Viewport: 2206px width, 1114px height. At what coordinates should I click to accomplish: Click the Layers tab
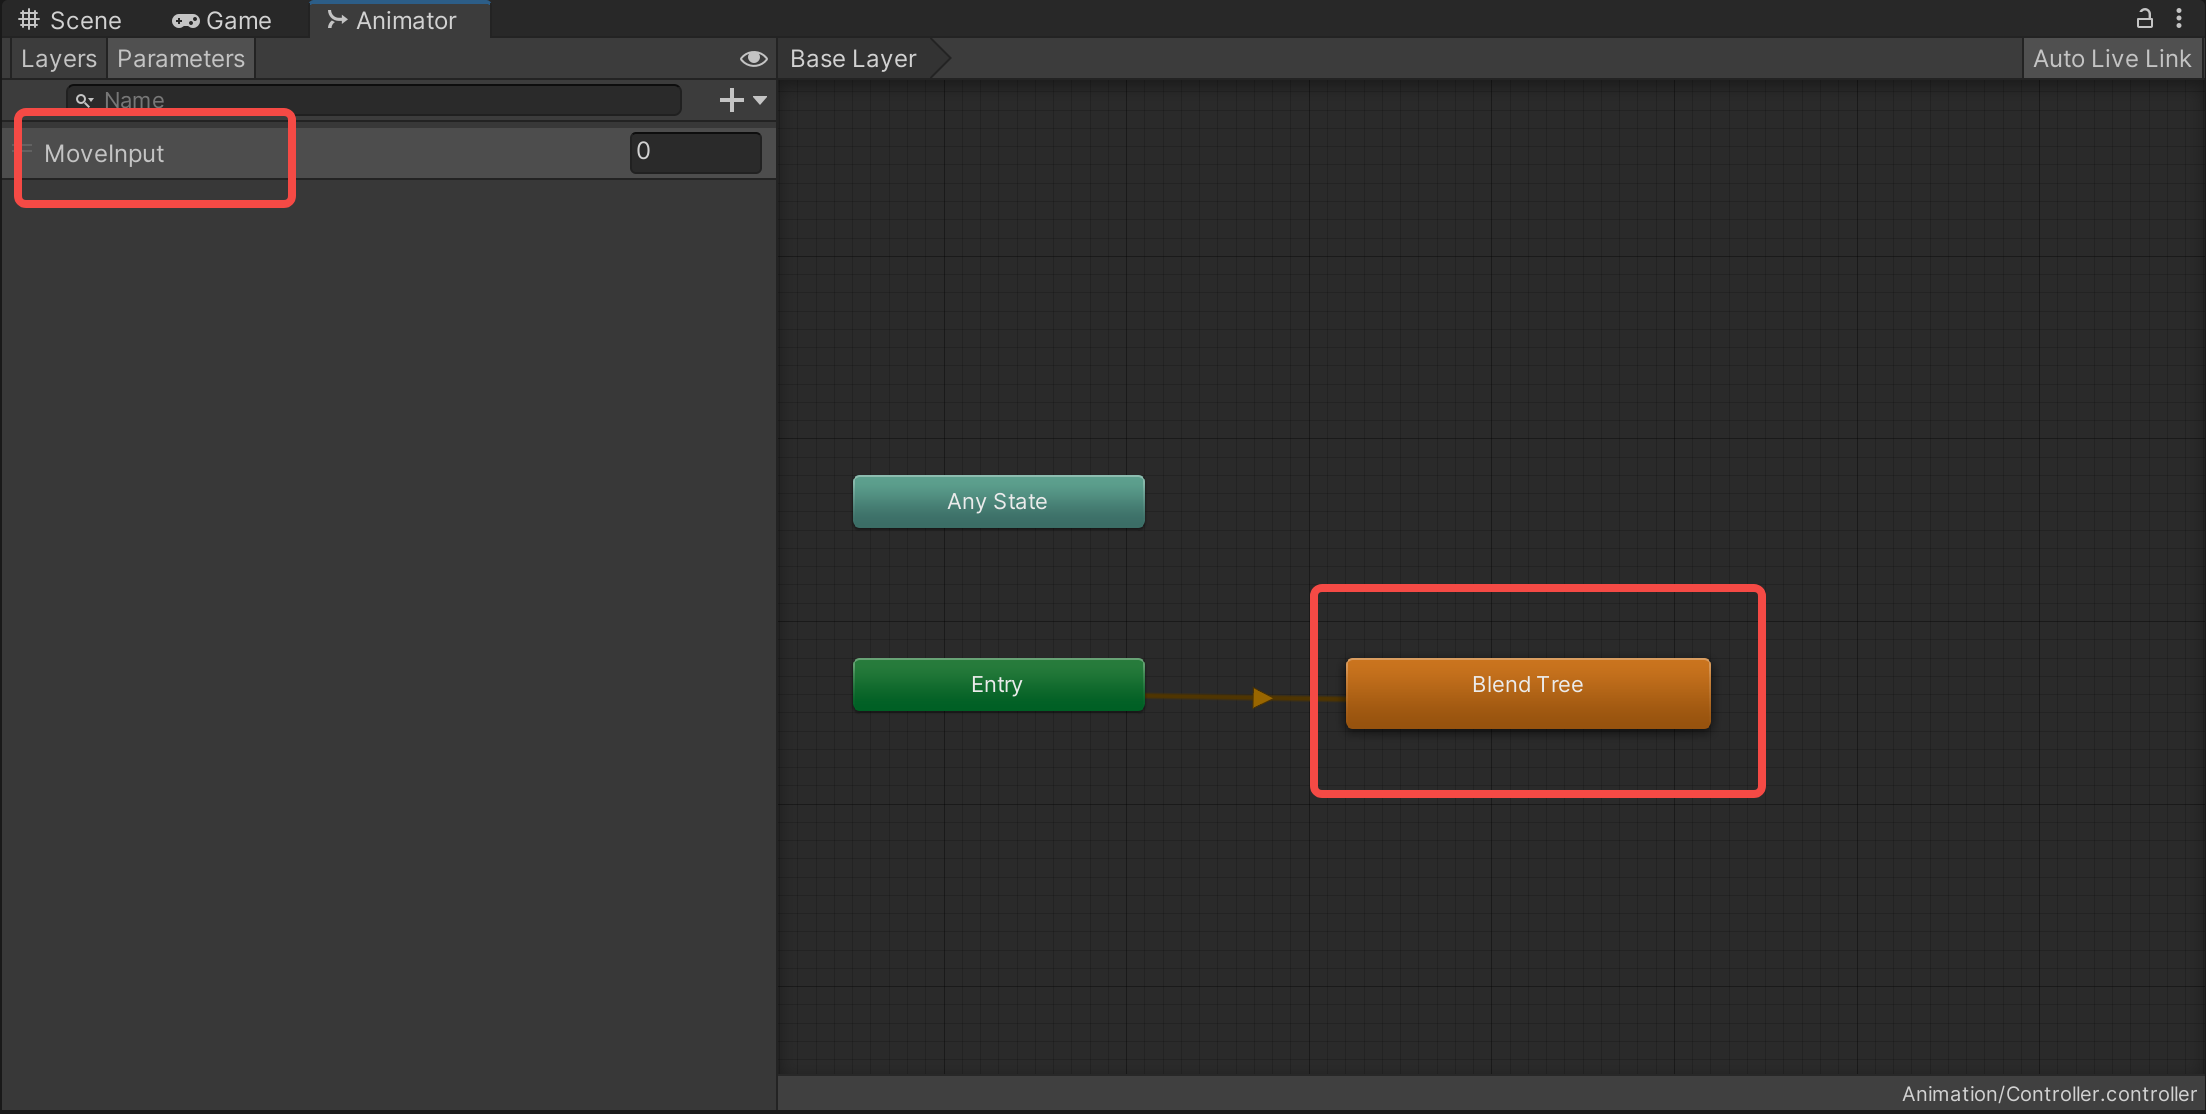[57, 58]
